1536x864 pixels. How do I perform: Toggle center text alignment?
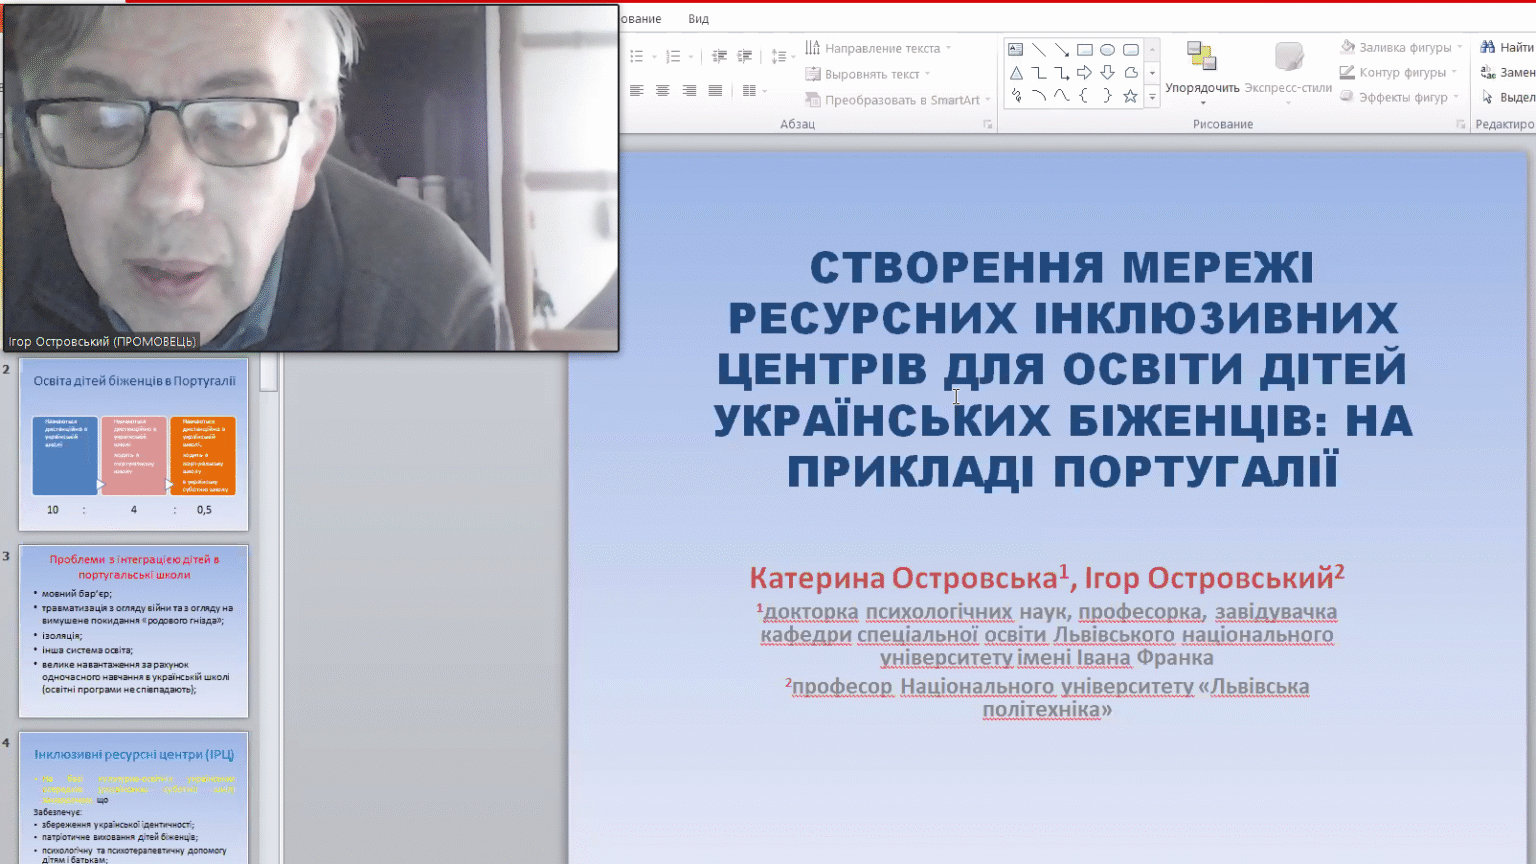[662, 91]
